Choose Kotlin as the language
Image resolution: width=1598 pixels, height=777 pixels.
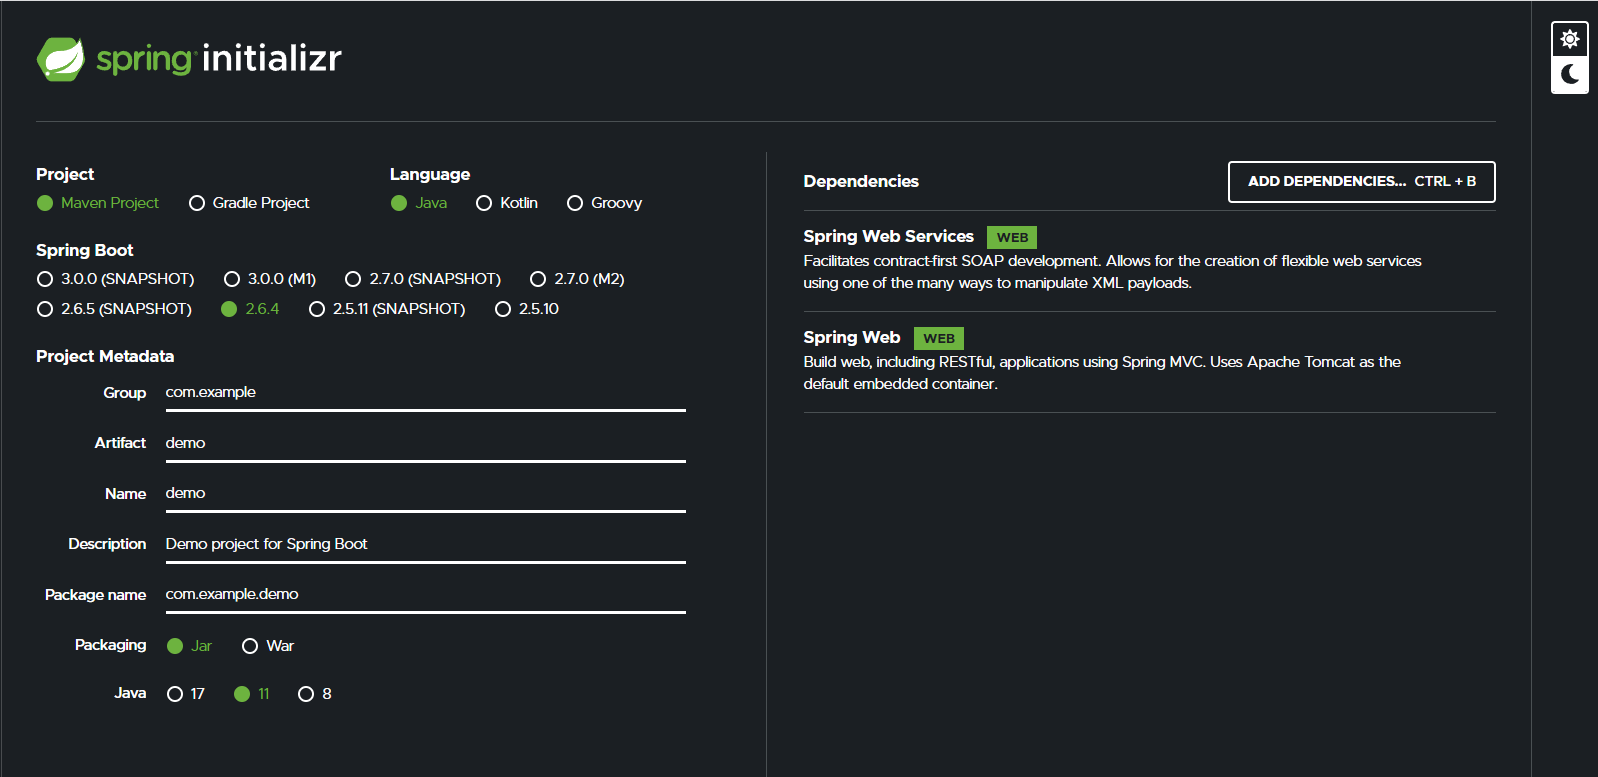[x=507, y=203]
